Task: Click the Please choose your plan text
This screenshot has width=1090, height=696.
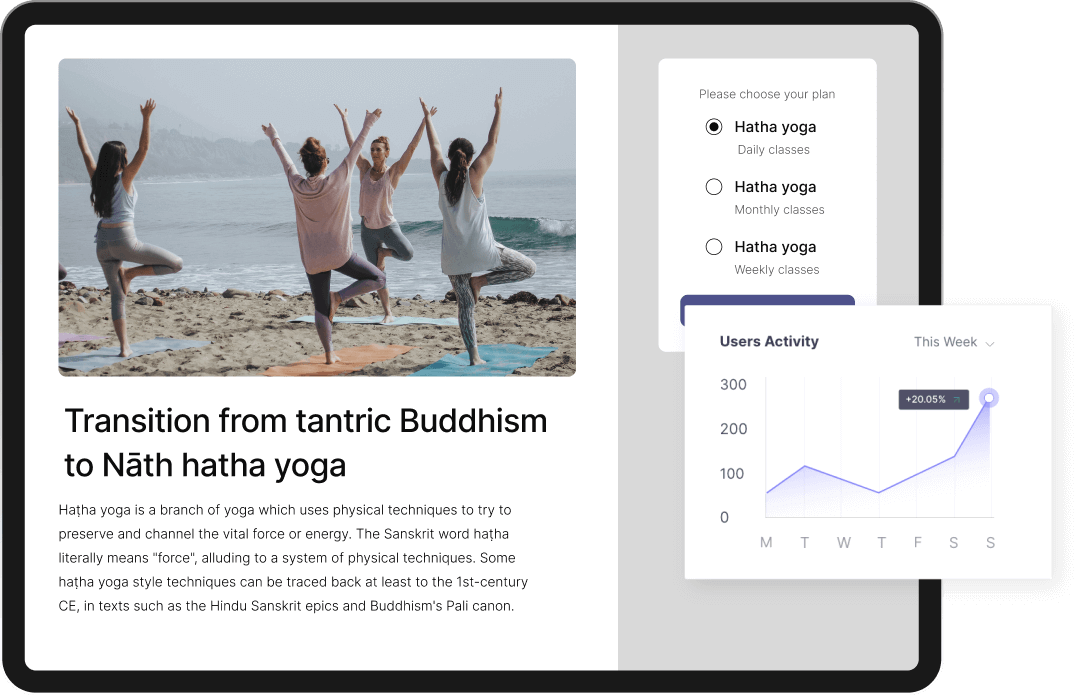Action: 767,94
